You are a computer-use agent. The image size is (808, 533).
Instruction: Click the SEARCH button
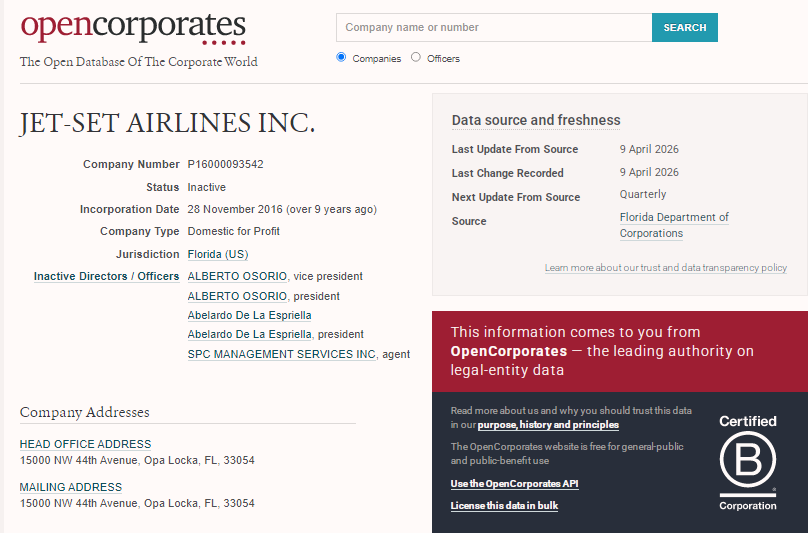[x=684, y=27]
